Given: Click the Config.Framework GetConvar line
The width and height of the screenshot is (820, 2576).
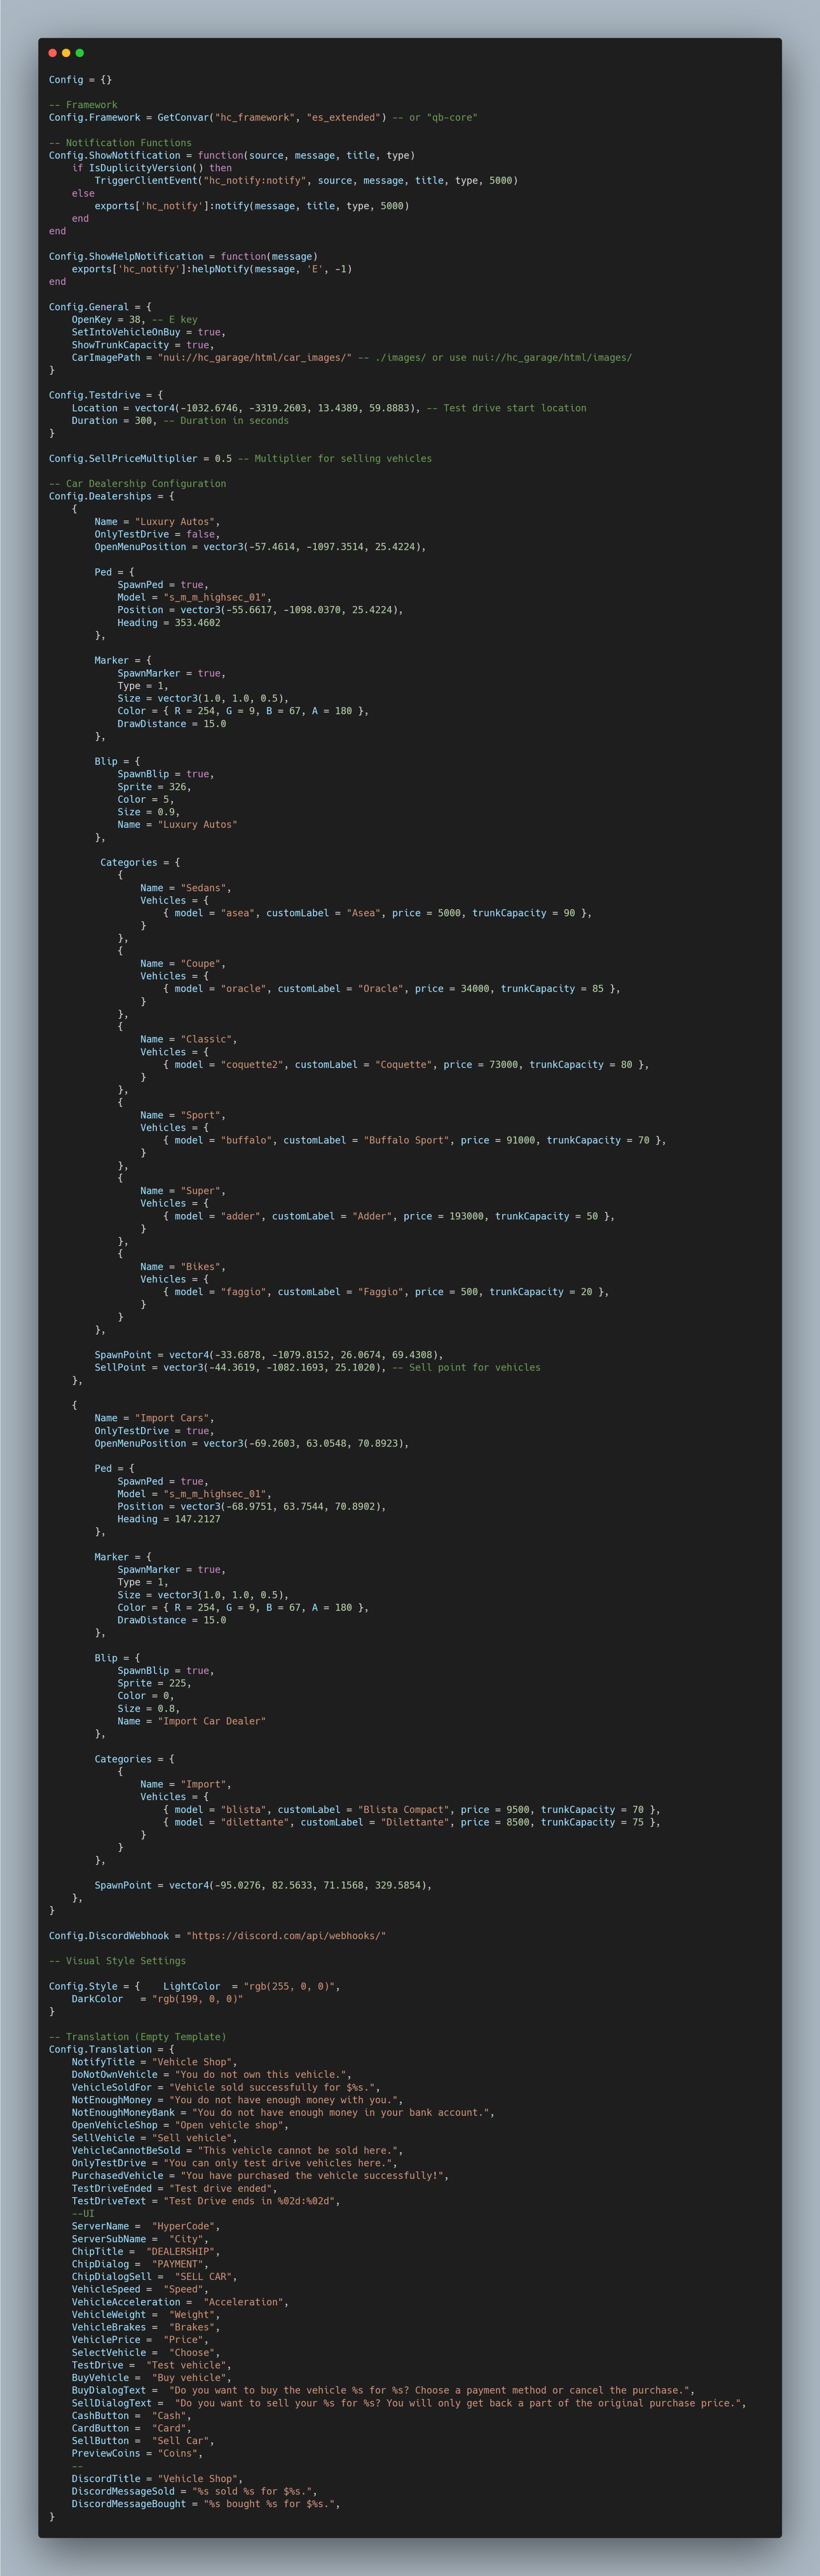Looking at the screenshot, I should [263, 117].
